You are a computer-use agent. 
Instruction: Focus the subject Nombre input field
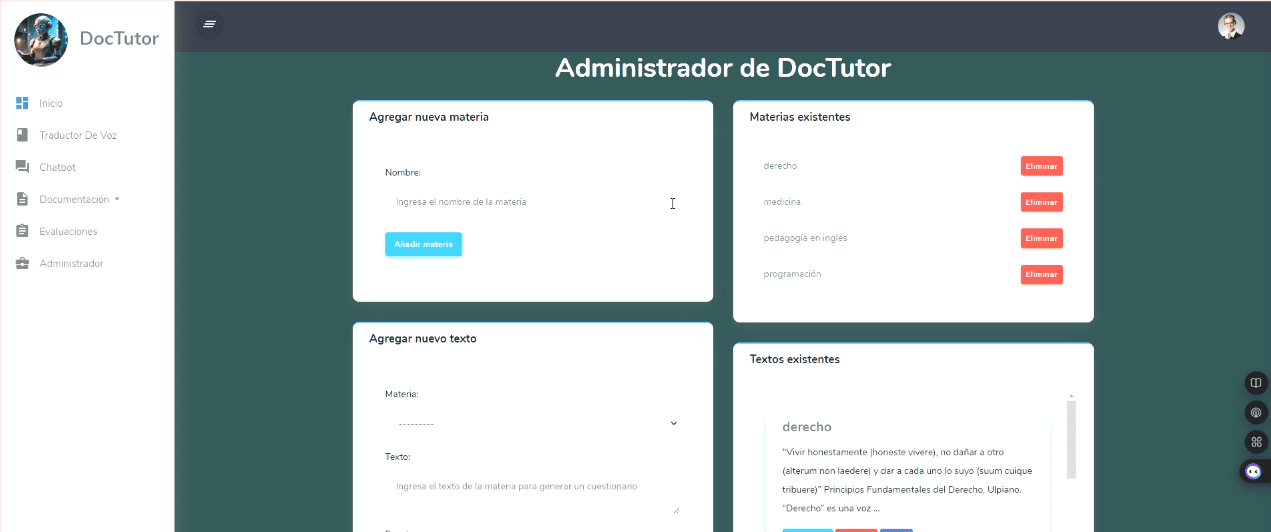pos(532,202)
